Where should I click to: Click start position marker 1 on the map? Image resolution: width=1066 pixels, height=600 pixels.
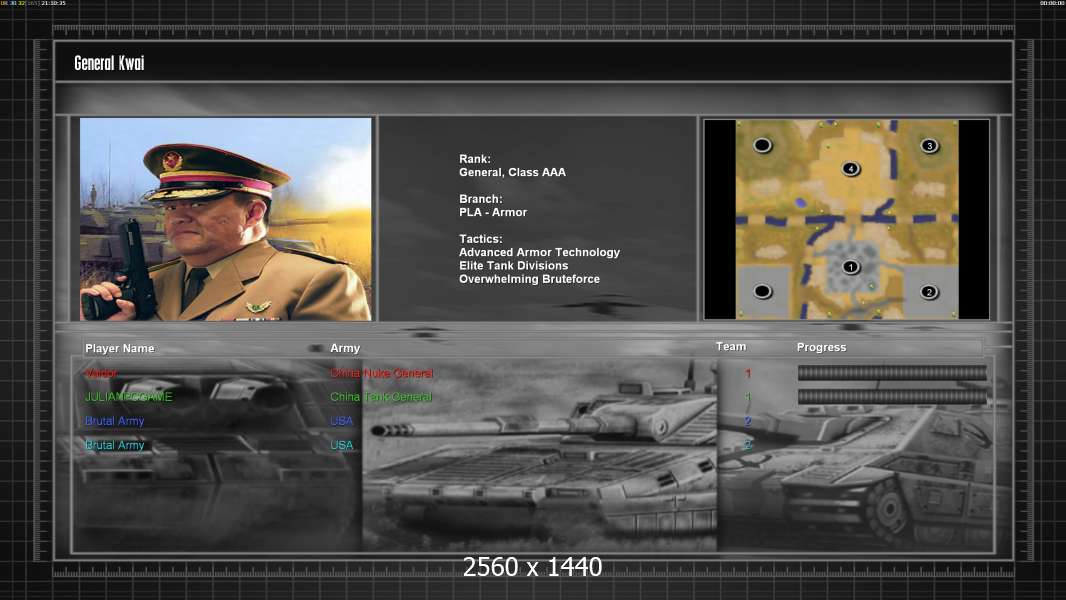click(x=850, y=267)
